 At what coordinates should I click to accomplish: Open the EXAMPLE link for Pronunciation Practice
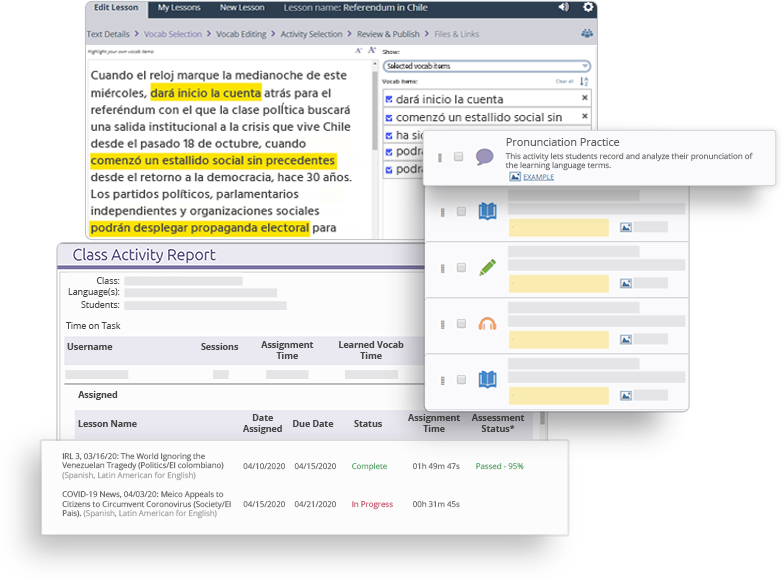[538, 177]
